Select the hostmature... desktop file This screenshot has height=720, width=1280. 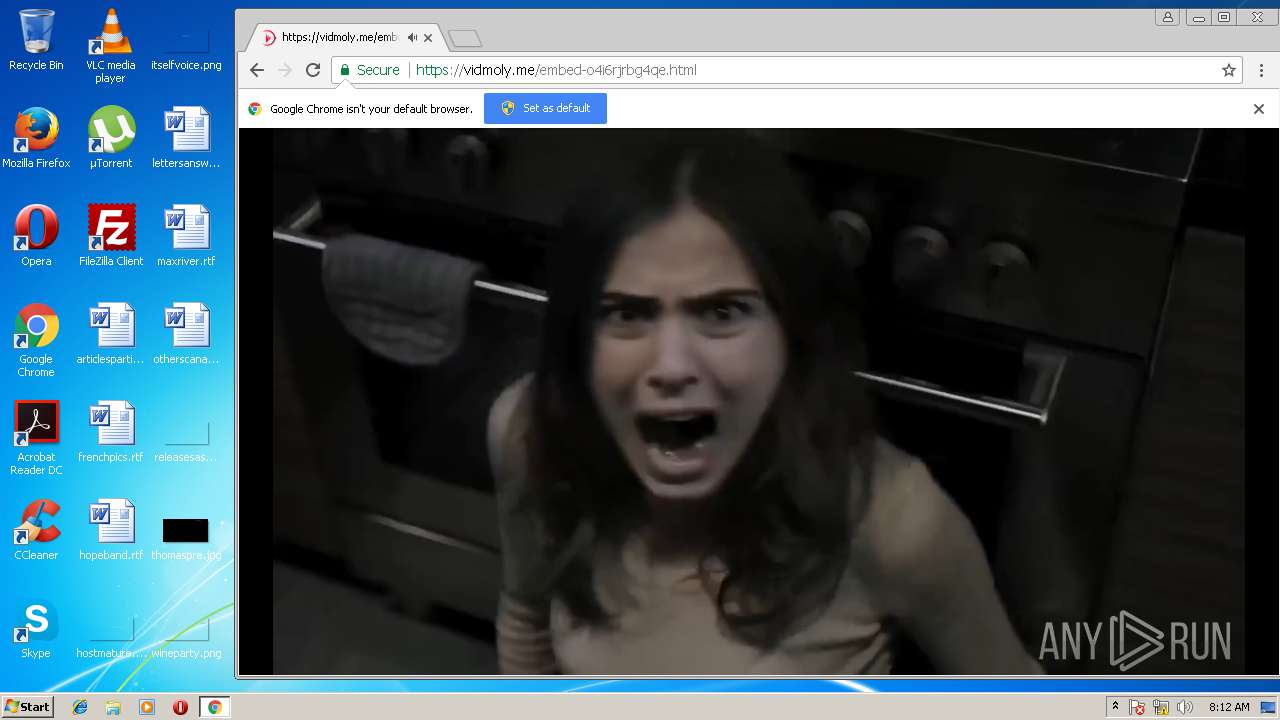(110, 638)
